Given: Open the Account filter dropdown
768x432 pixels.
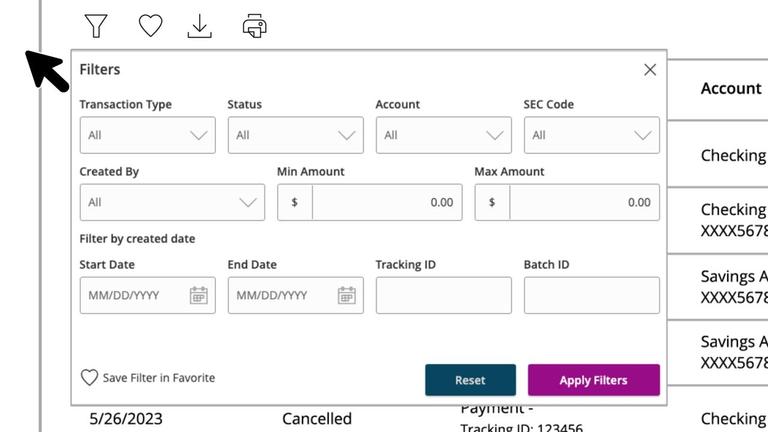Looking at the screenshot, I should [x=444, y=135].
